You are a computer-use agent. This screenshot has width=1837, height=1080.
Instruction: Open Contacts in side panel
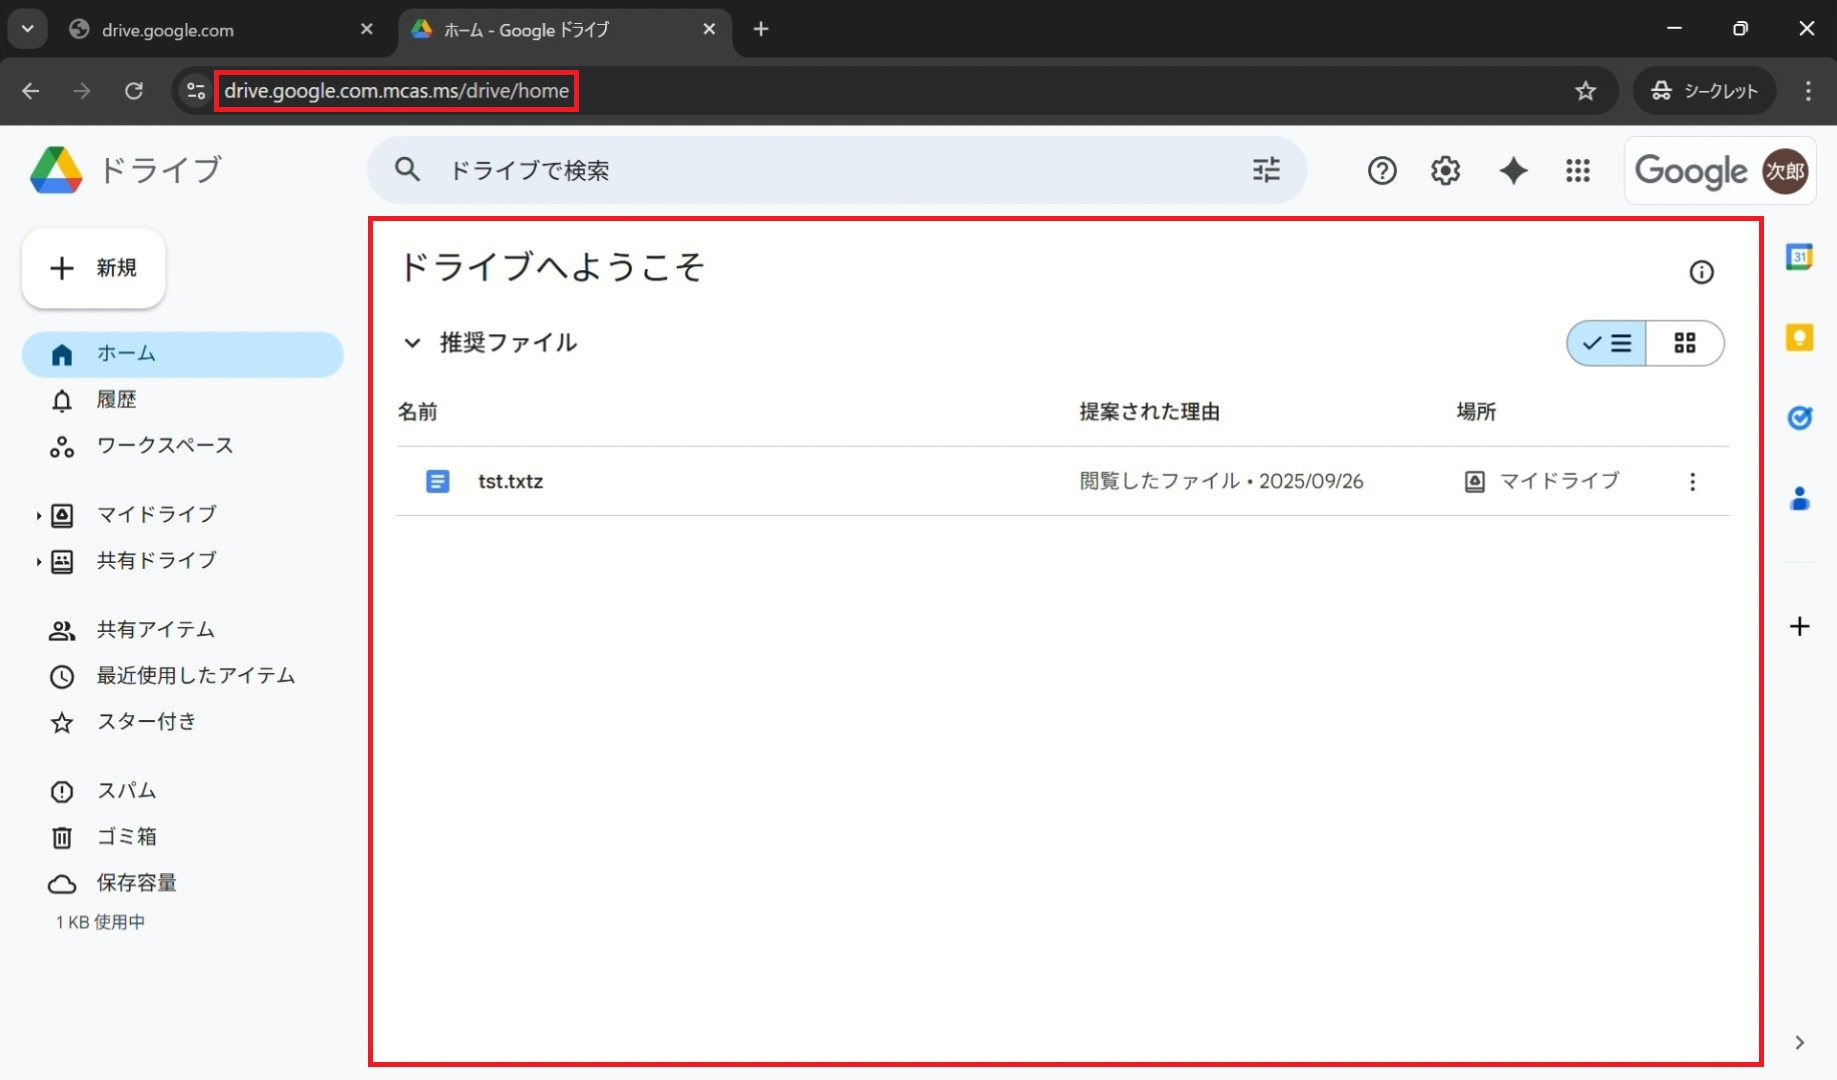pyautogui.click(x=1799, y=498)
